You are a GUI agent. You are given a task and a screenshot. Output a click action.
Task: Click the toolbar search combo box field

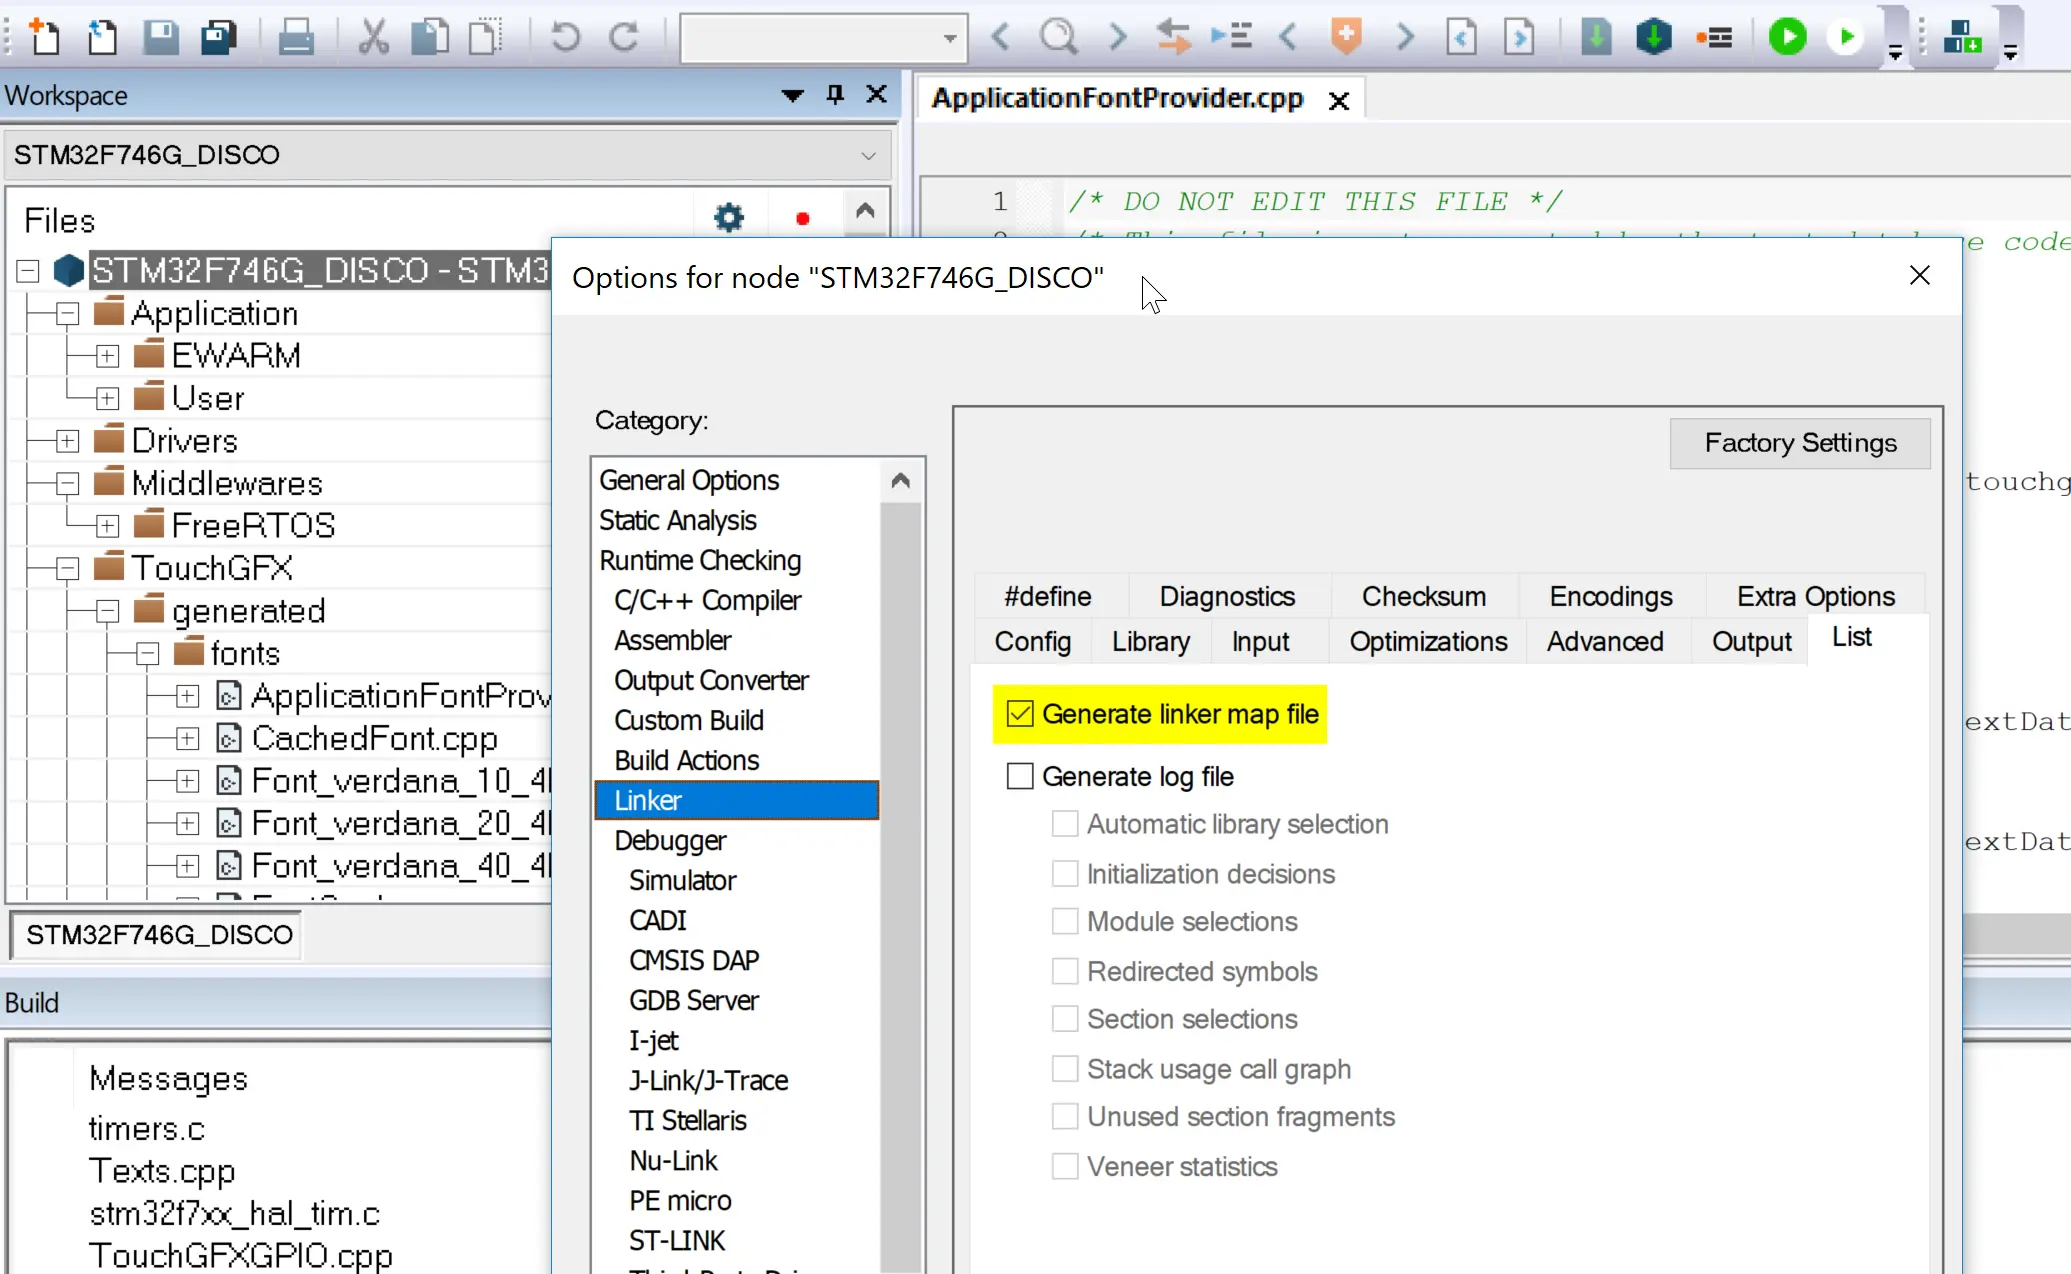pos(810,38)
